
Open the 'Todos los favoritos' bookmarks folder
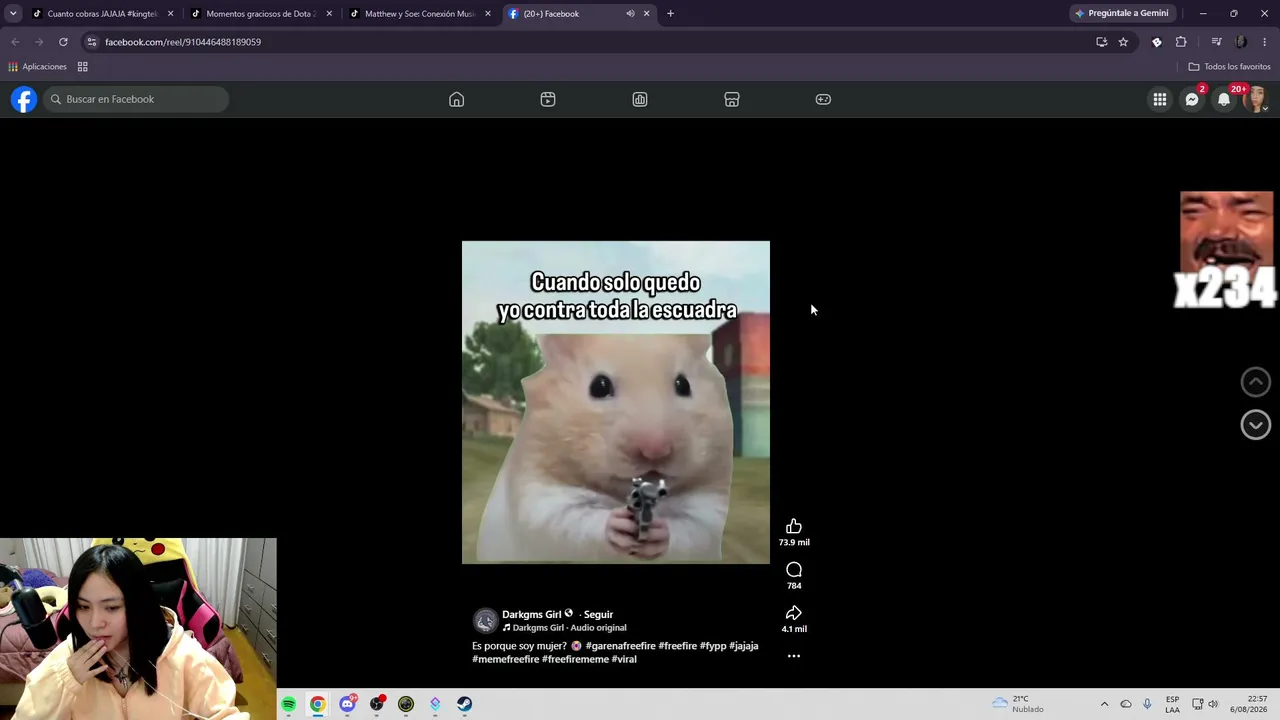pos(1229,67)
